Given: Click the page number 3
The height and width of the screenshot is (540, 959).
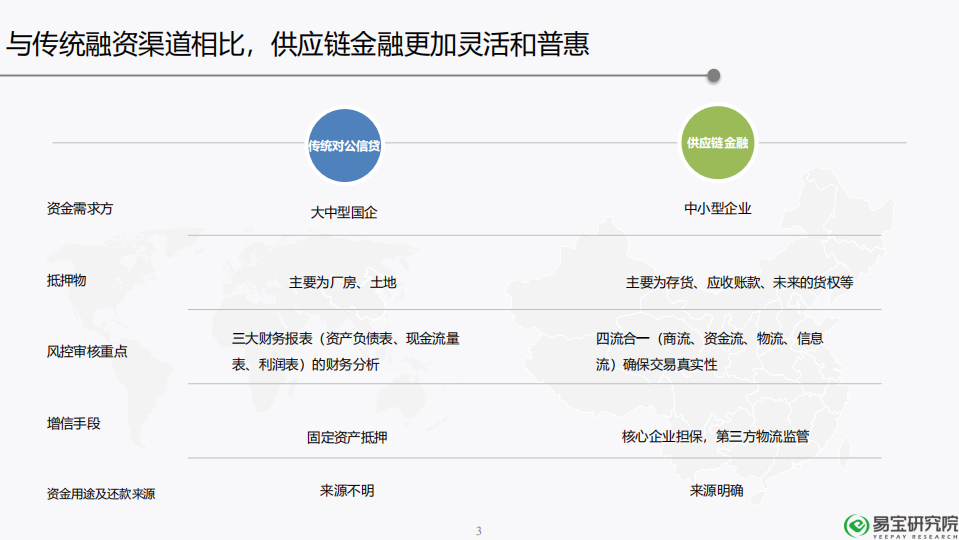Looking at the screenshot, I should click(479, 531).
